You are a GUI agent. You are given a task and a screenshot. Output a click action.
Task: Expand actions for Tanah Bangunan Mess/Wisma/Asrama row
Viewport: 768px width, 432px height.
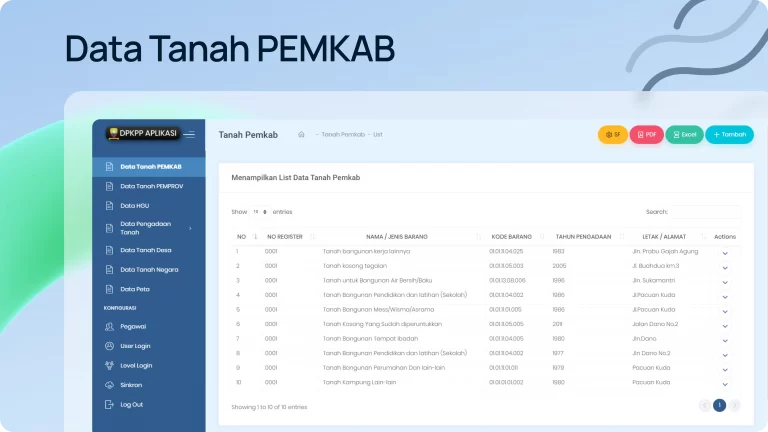click(725, 312)
